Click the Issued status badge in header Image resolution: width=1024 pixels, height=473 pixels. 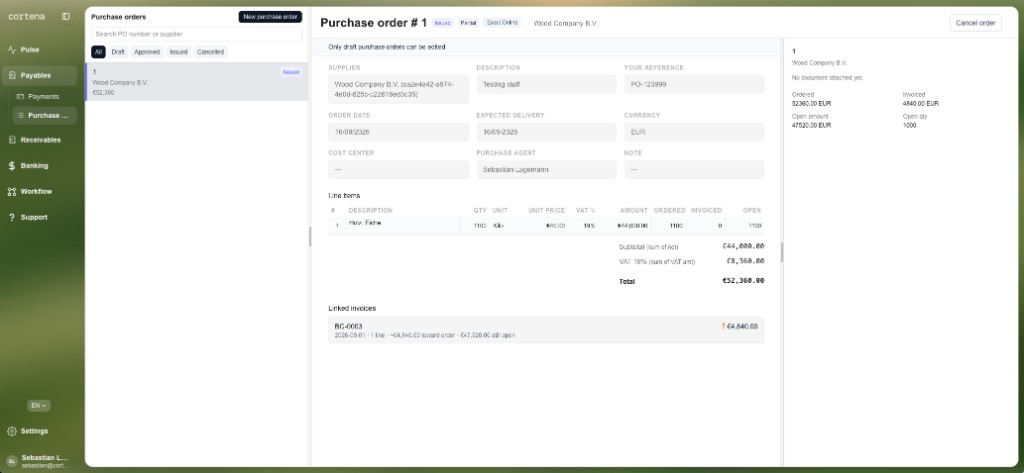[x=442, y=23]
